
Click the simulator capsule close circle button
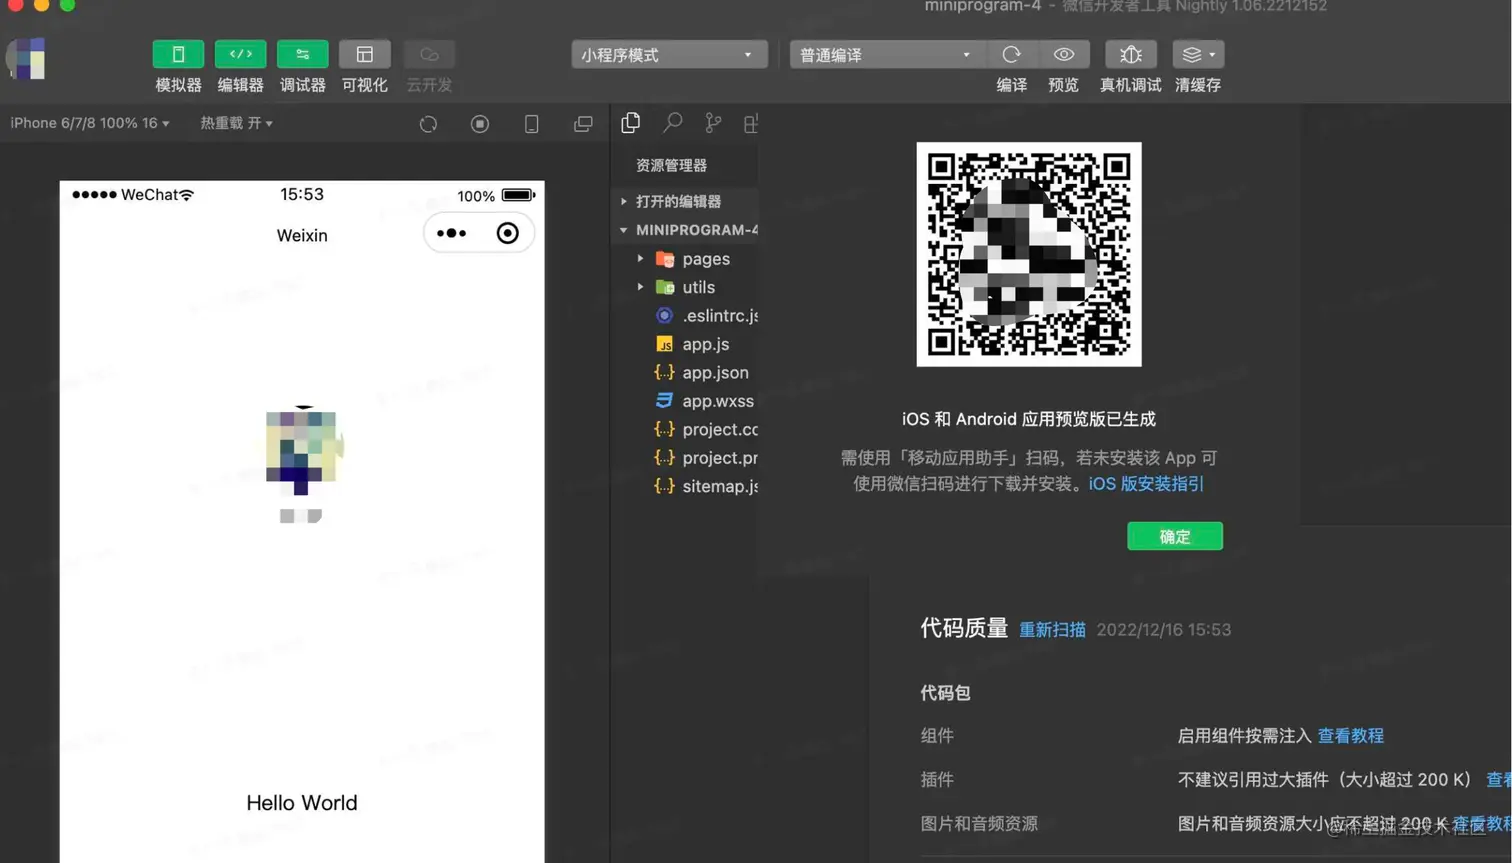(x=507, y=233)
